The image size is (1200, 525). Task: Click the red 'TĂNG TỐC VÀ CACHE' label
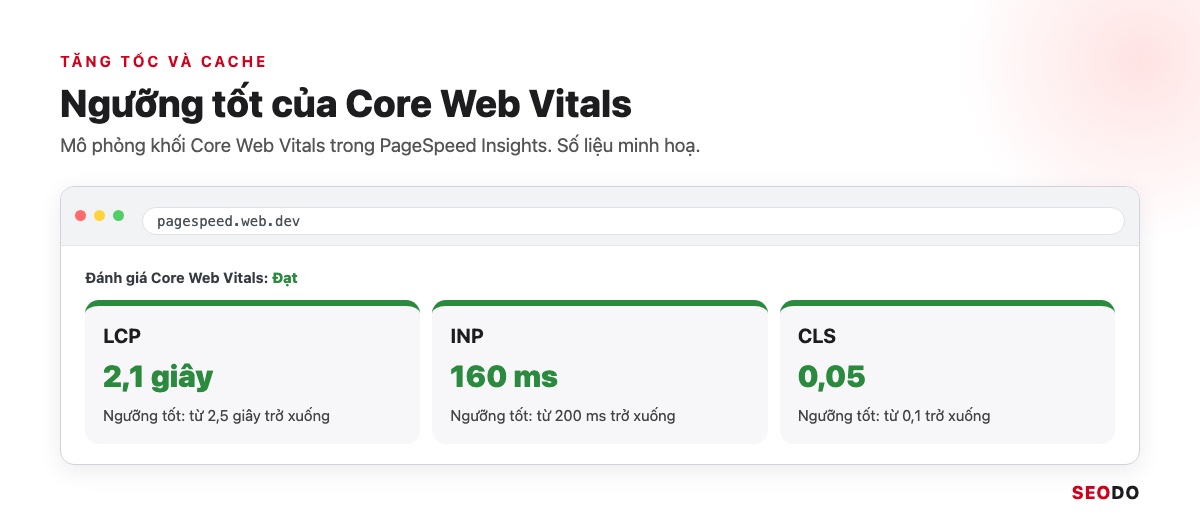click(163, 61)
